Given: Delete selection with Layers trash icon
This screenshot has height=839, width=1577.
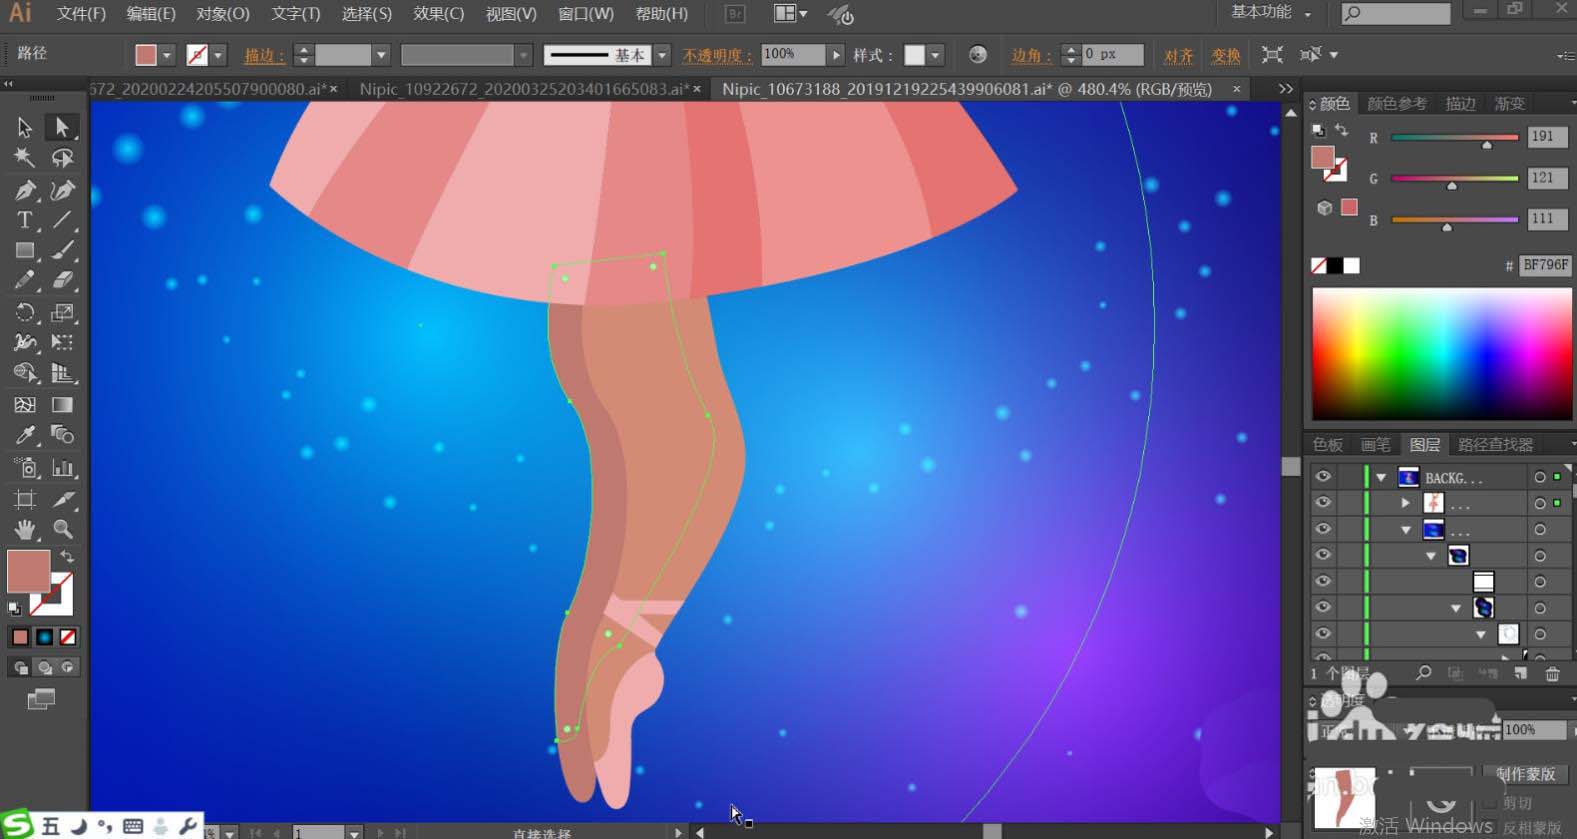Looking at the screenshot, I should [1552, 674].
